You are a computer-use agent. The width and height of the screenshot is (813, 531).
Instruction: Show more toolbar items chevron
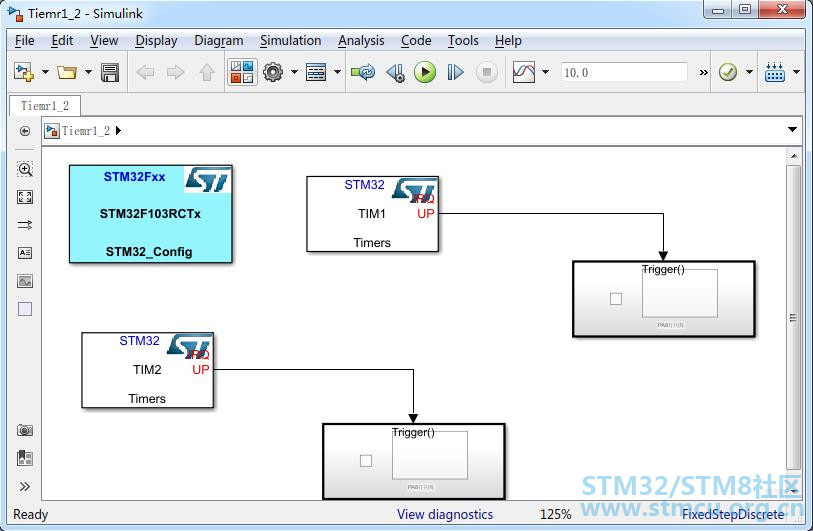(x=703, y=73)
